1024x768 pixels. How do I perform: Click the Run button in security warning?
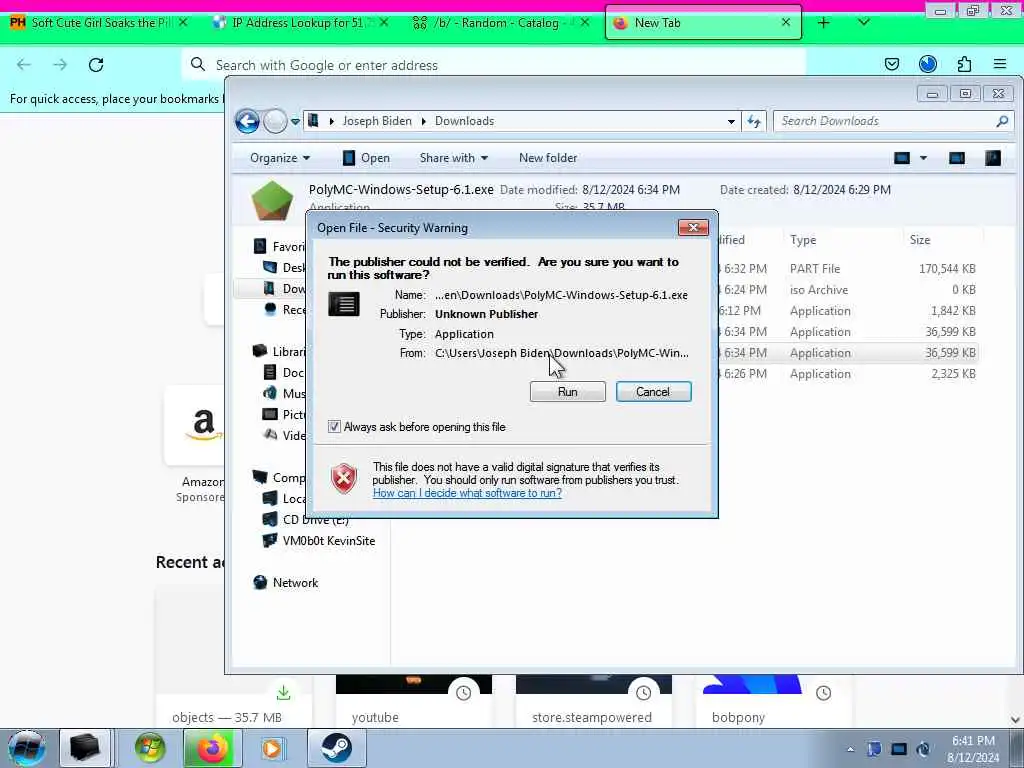click(x=568, y=392)
